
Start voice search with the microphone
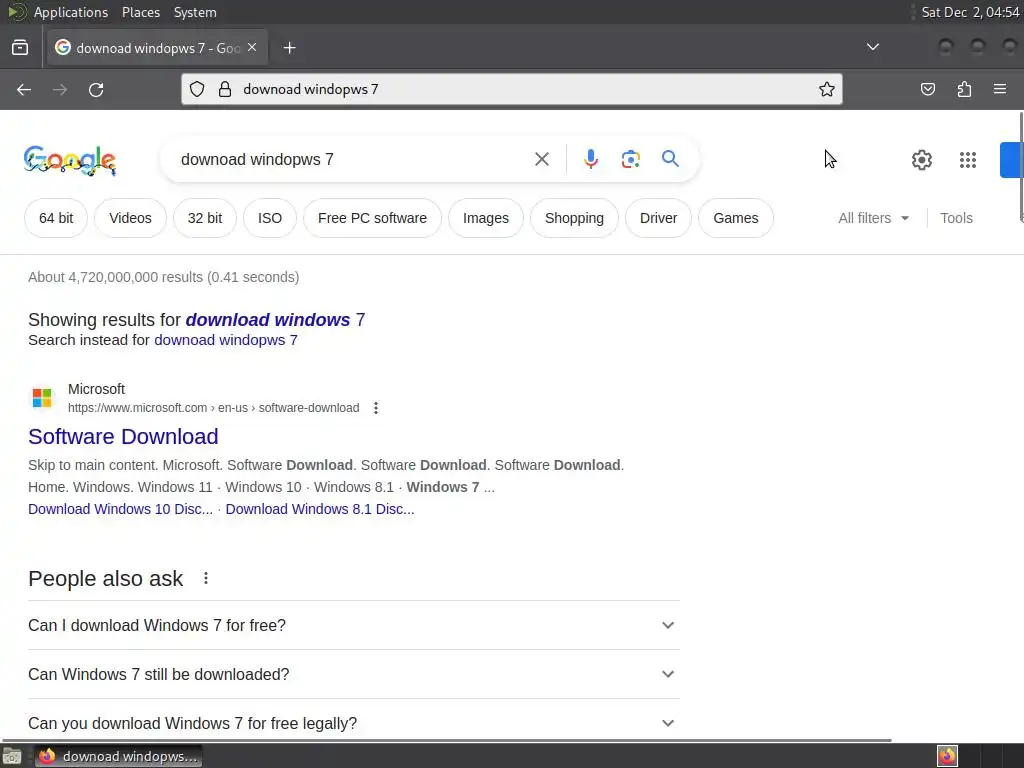pyautogui.click(x=590, y=159)
